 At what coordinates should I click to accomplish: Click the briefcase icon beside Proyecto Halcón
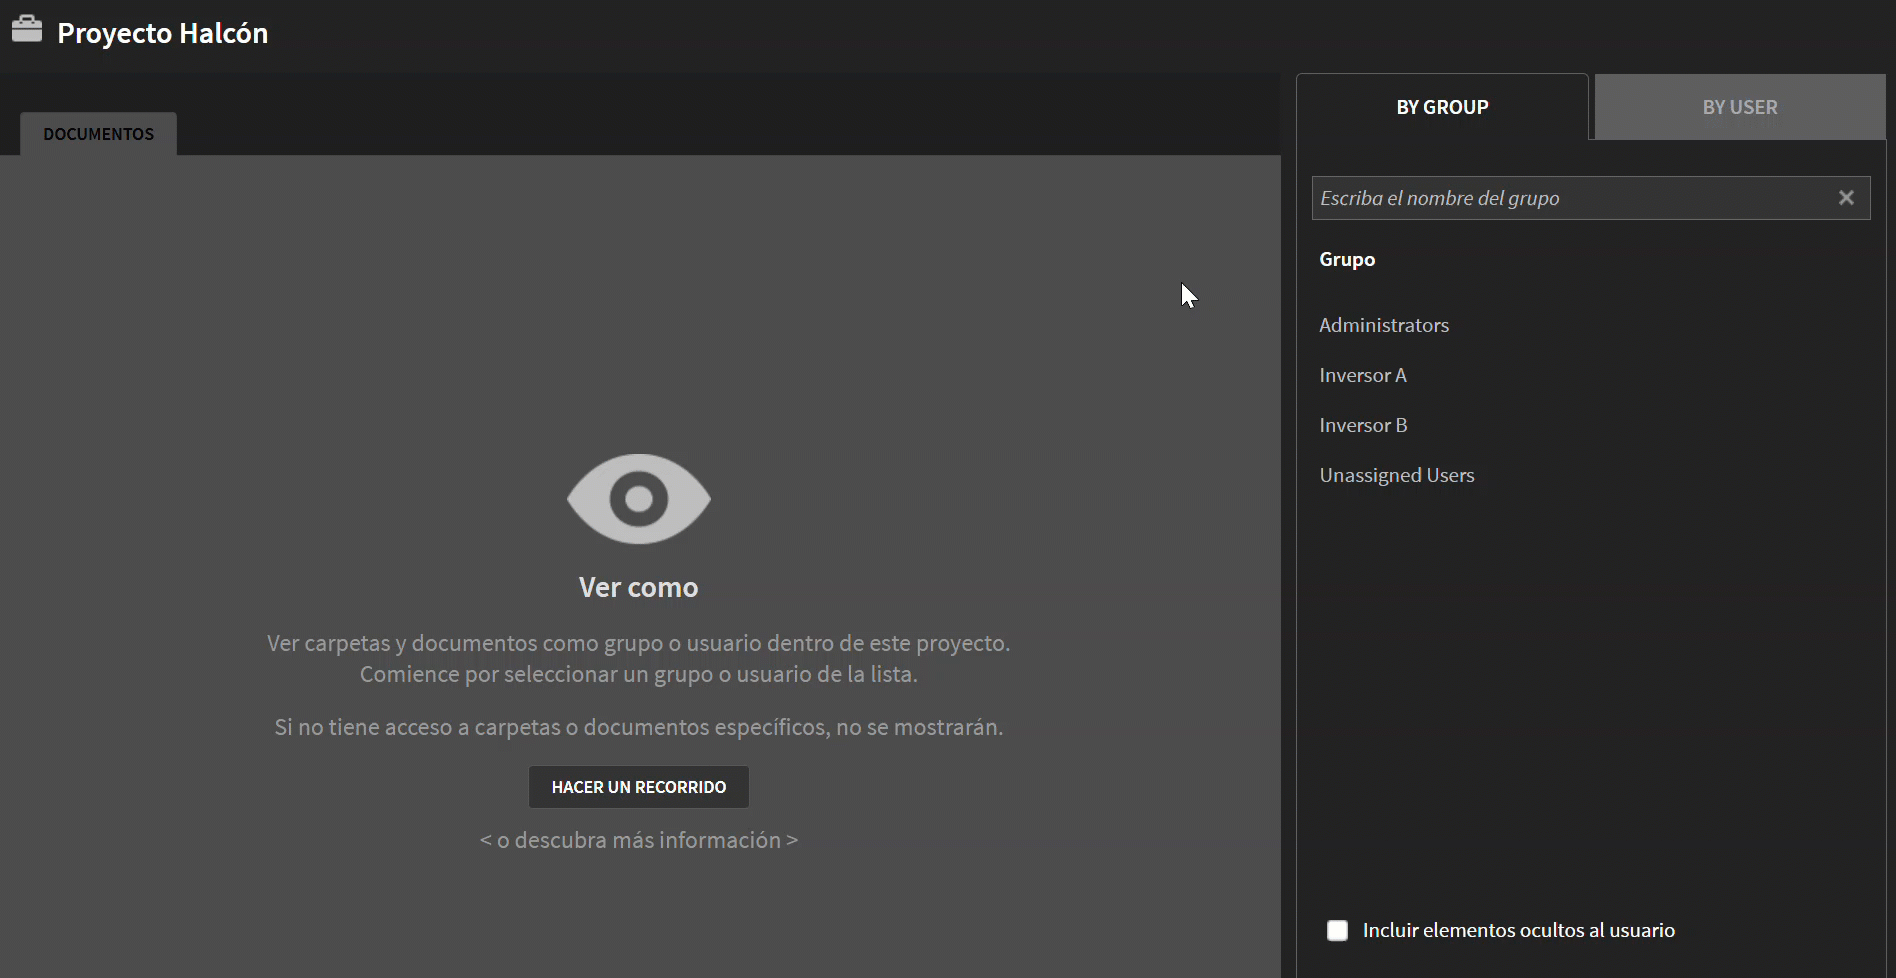point(27,30)
